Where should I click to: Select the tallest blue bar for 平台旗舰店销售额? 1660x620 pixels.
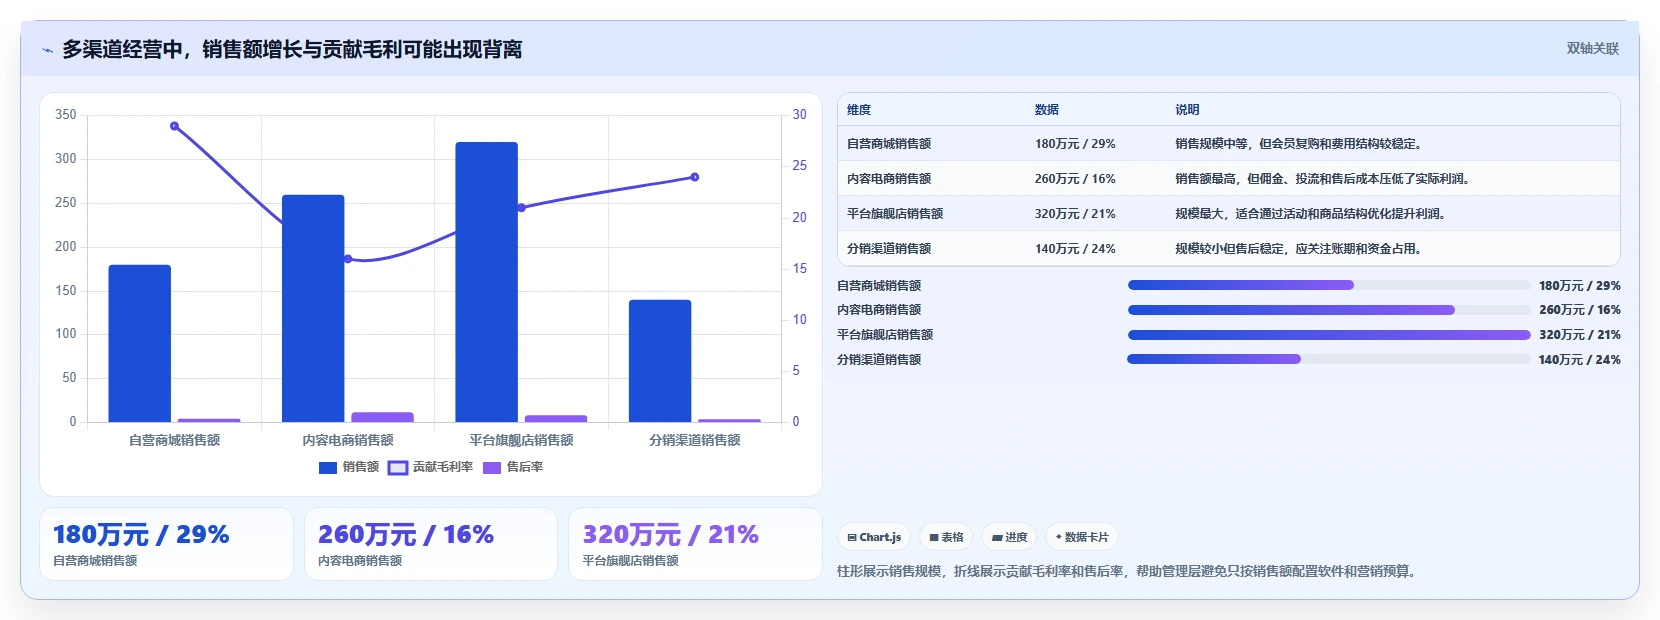click(x=487, y=282)
